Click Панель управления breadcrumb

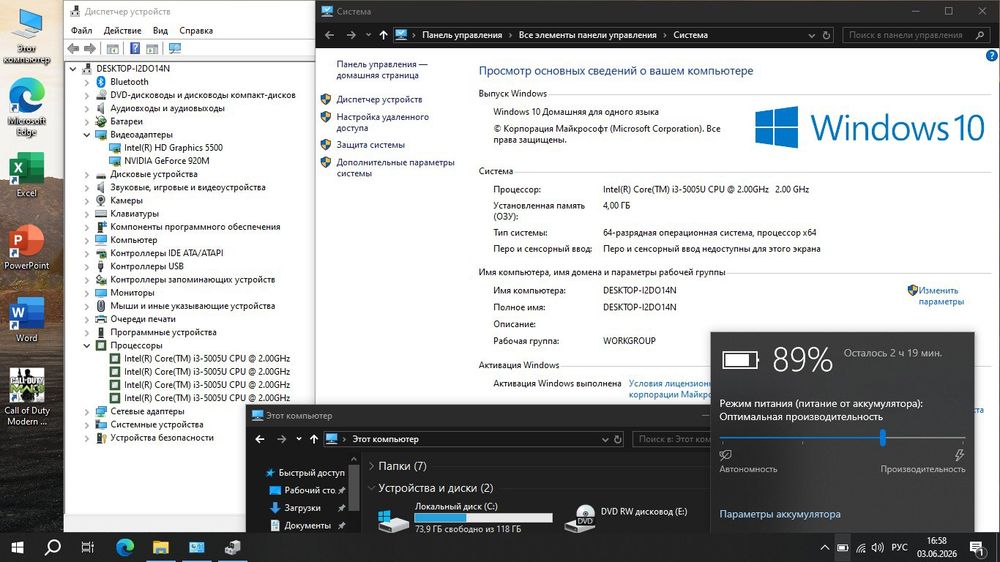462,35
